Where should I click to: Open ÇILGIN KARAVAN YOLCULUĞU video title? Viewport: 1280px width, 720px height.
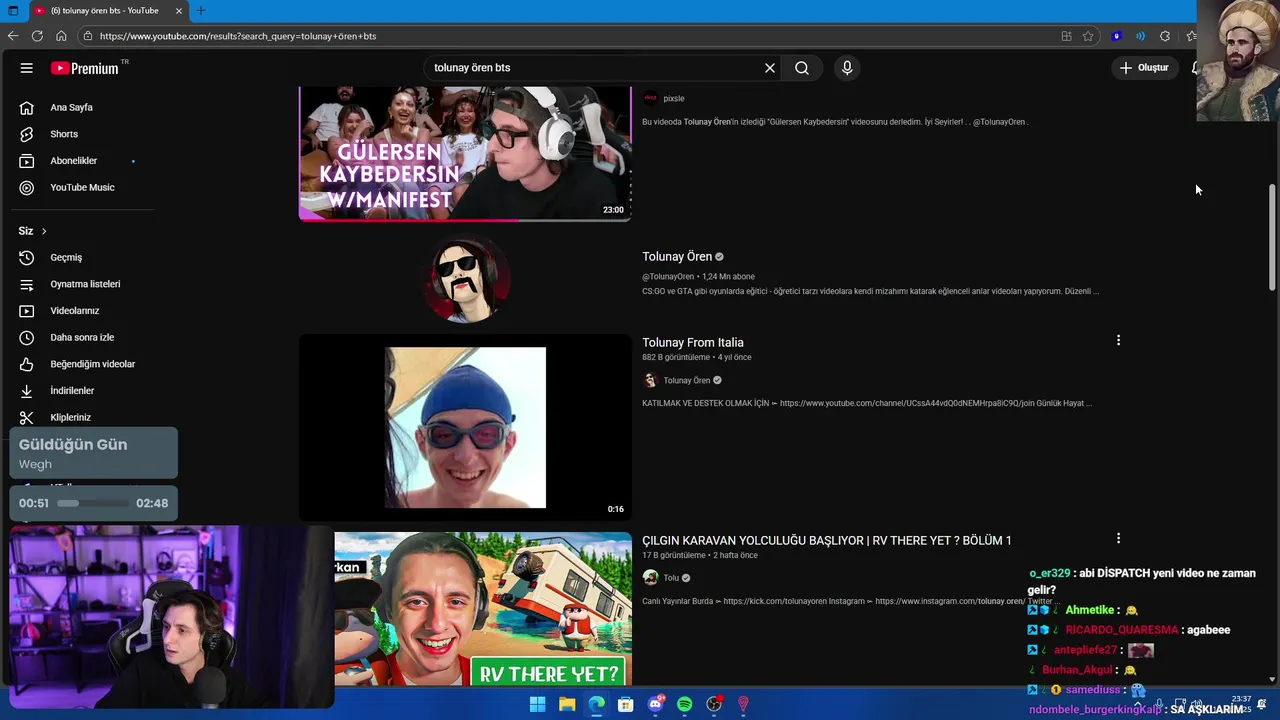pos(827,541)
